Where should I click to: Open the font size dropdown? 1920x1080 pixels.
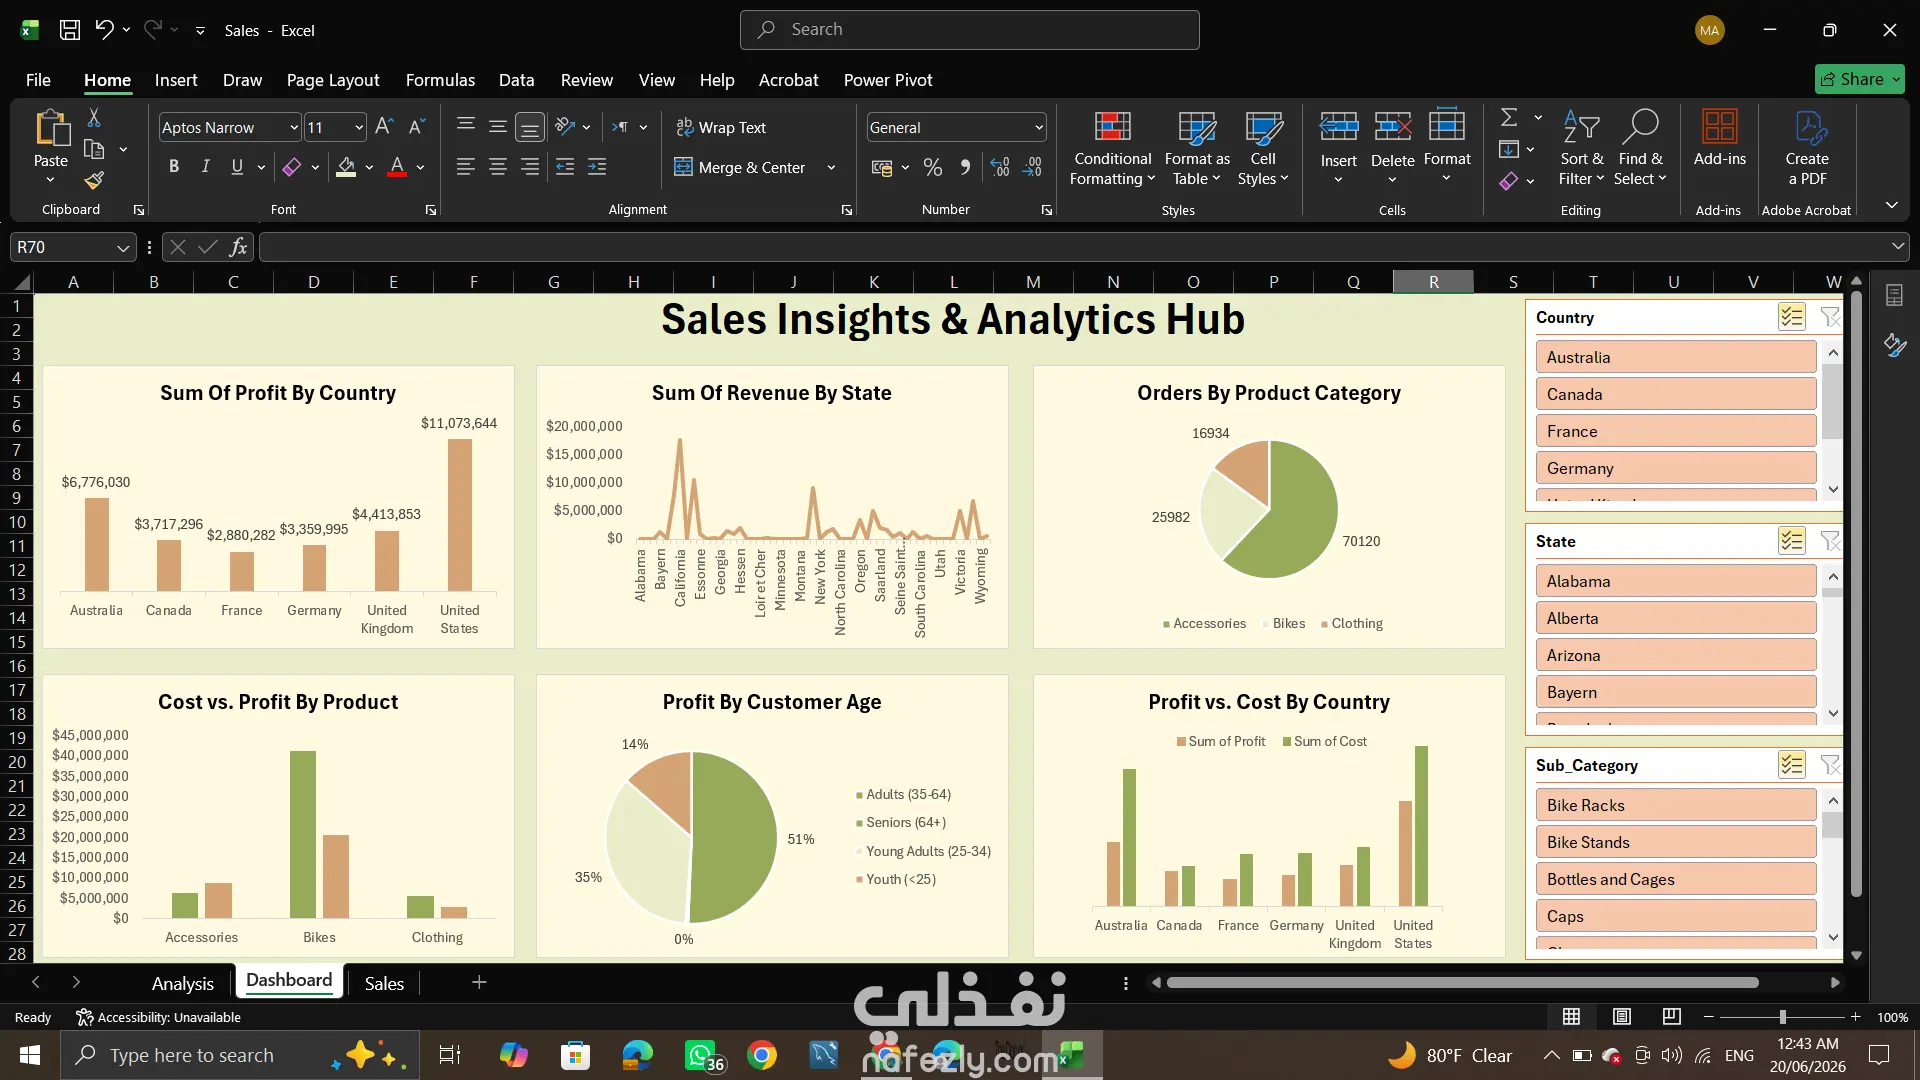coord(359,127)
